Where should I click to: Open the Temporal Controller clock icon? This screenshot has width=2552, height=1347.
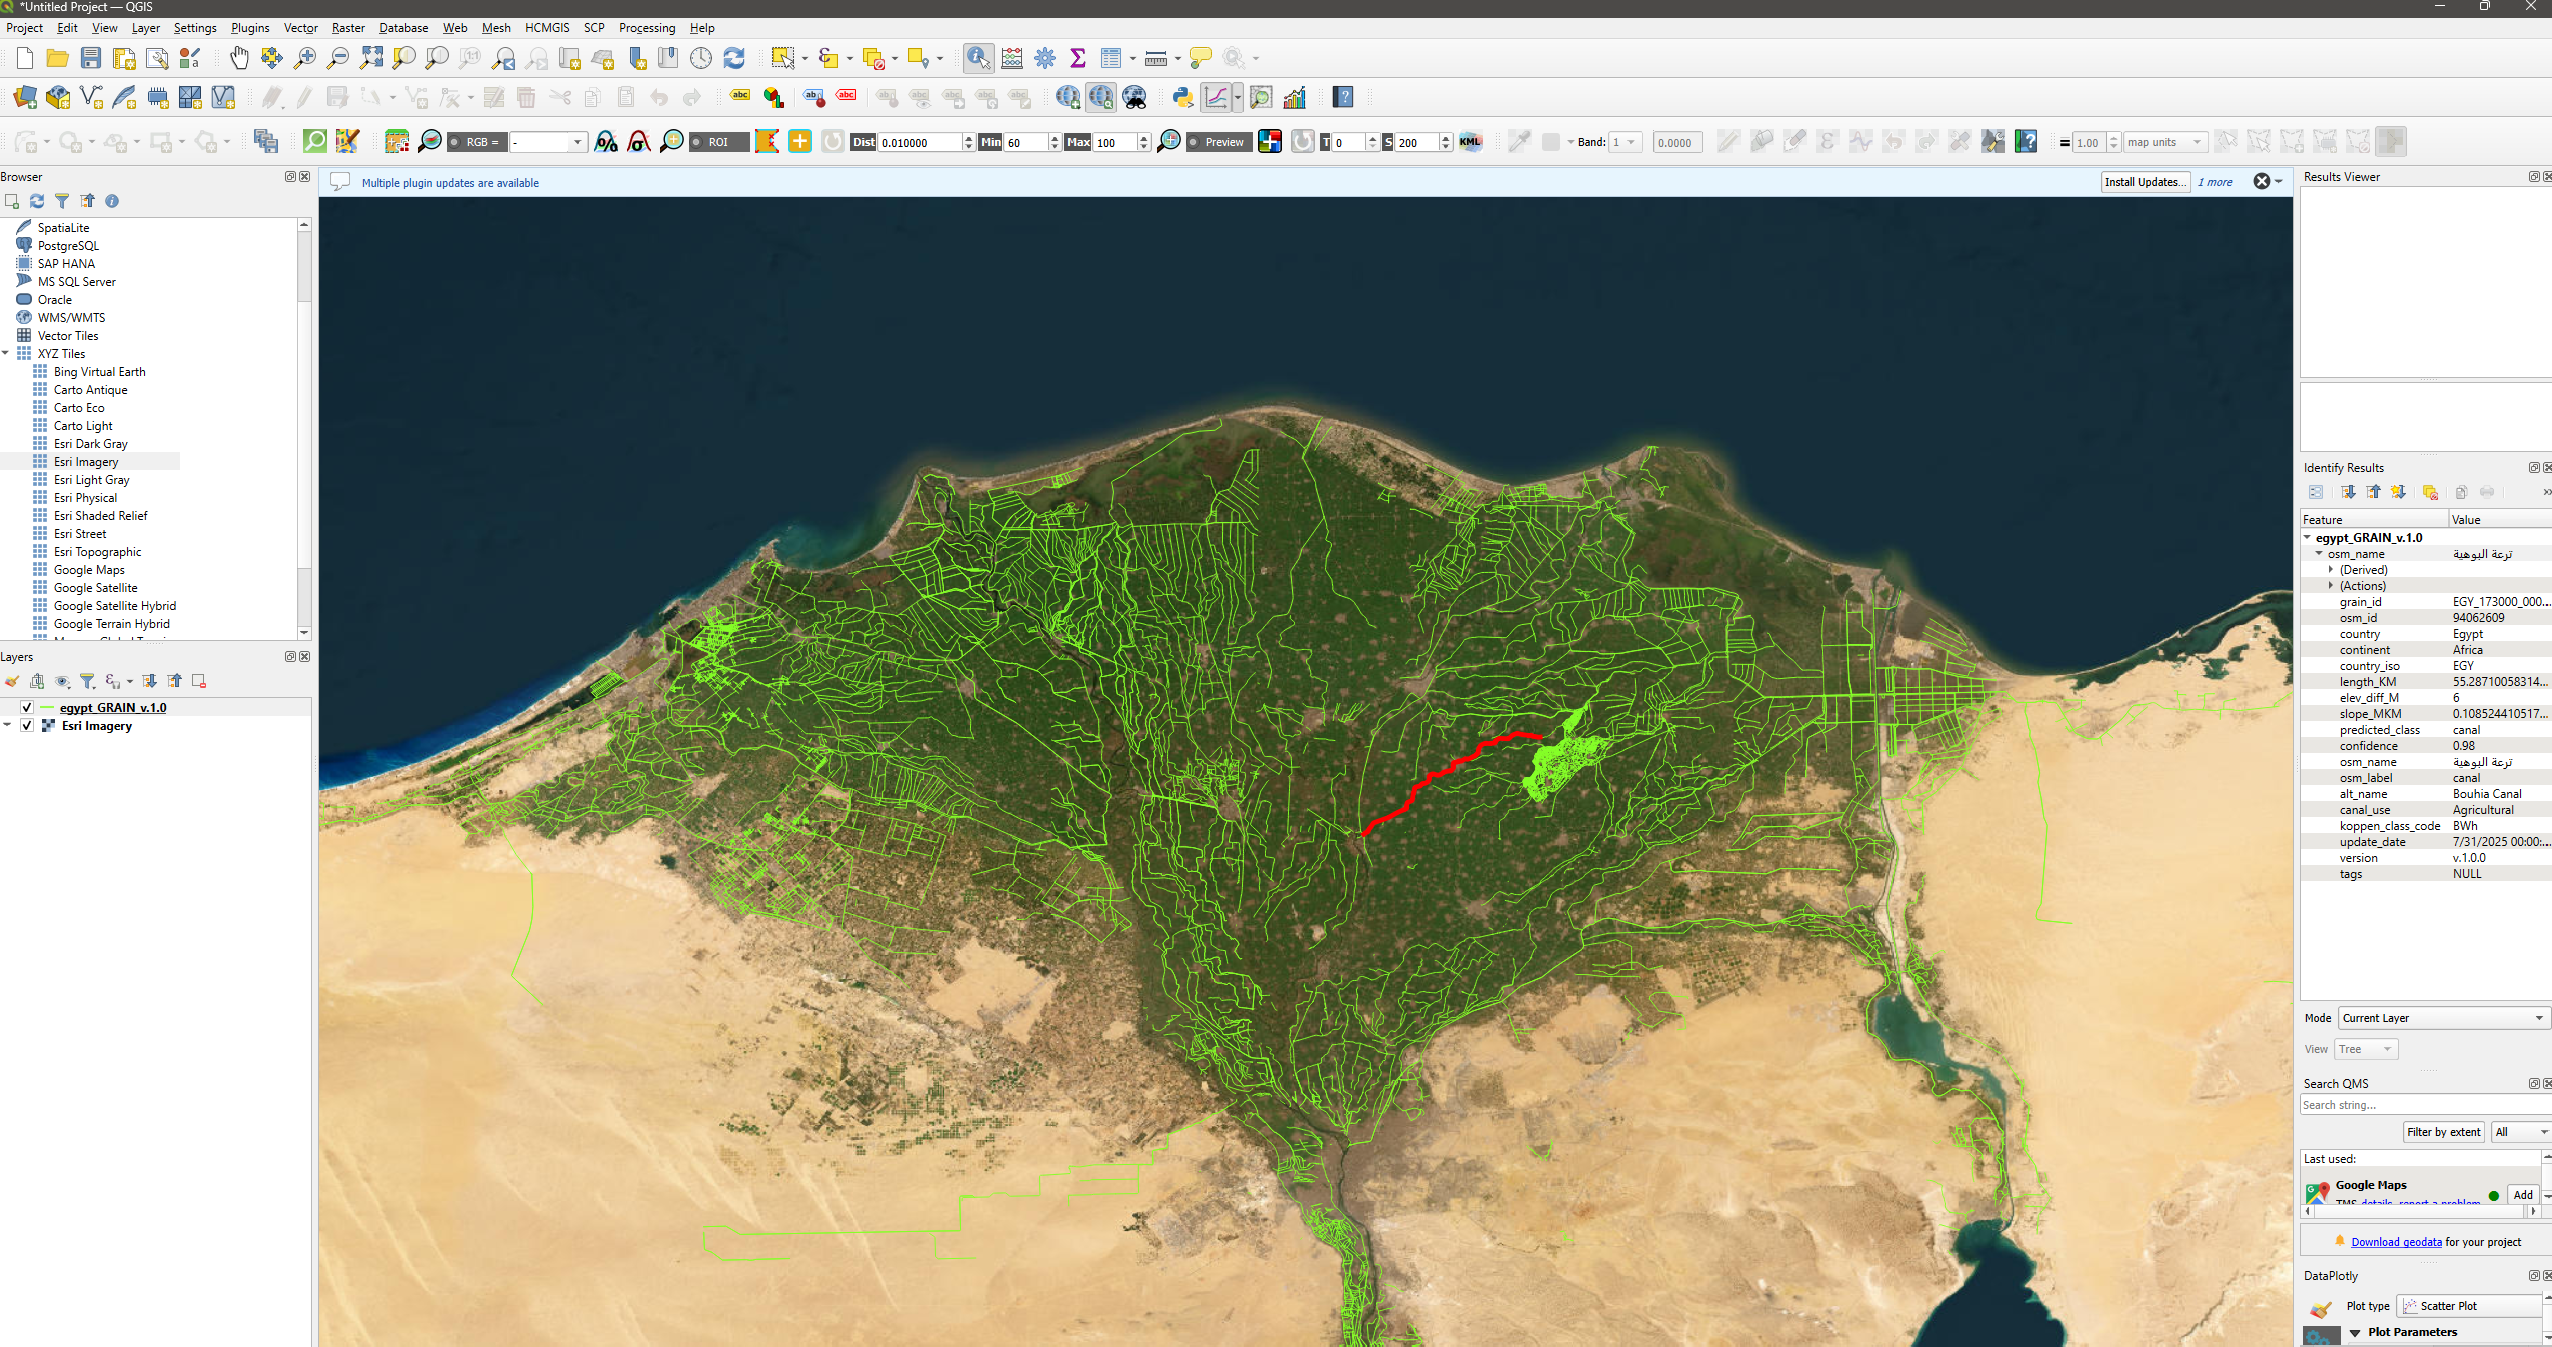[701, 58]
